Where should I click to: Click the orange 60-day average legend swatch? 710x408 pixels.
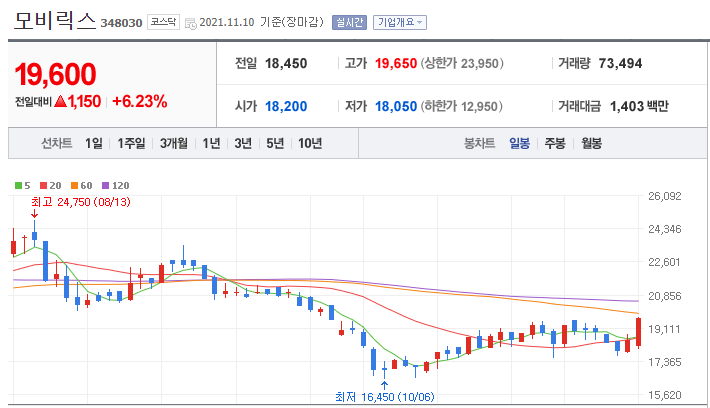point(75,185)
